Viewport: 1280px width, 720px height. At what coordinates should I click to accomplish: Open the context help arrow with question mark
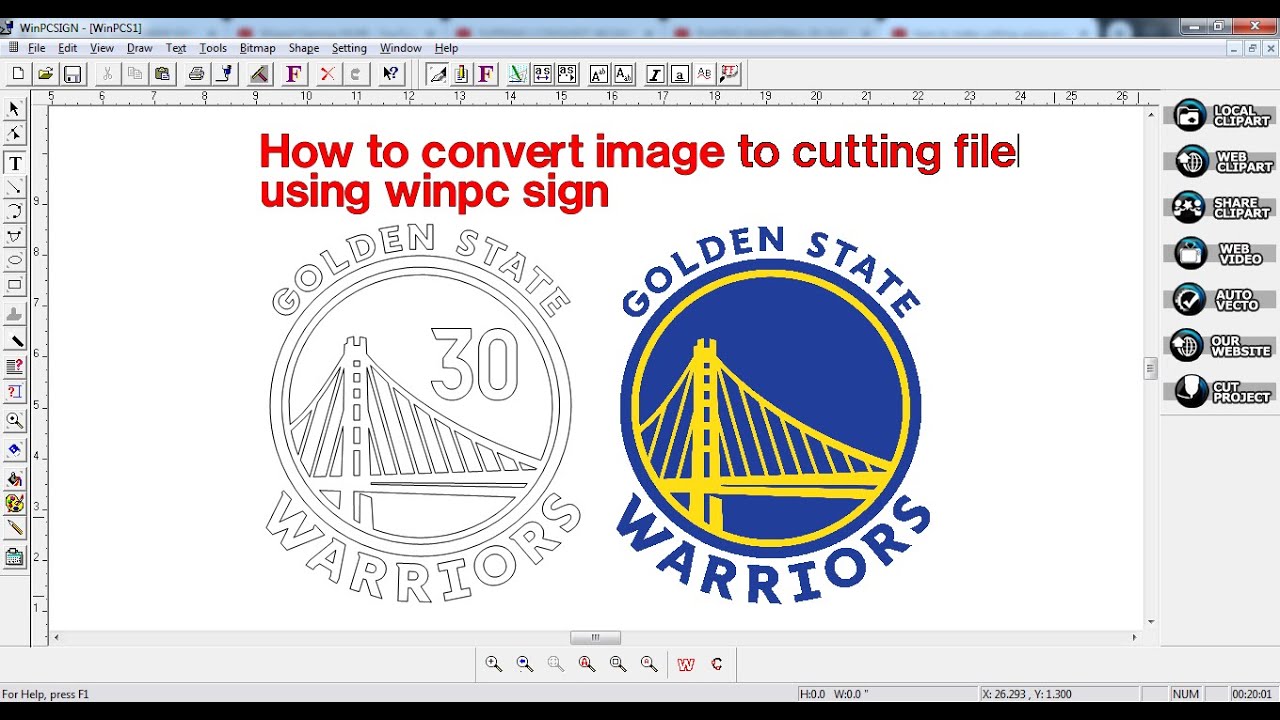click(x=390, y=73)
